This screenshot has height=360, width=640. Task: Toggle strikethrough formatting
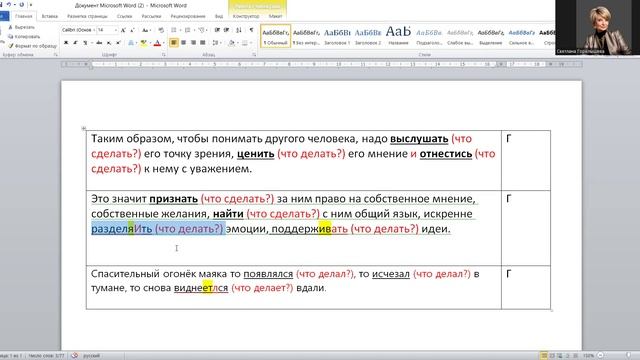coord(100,42)
